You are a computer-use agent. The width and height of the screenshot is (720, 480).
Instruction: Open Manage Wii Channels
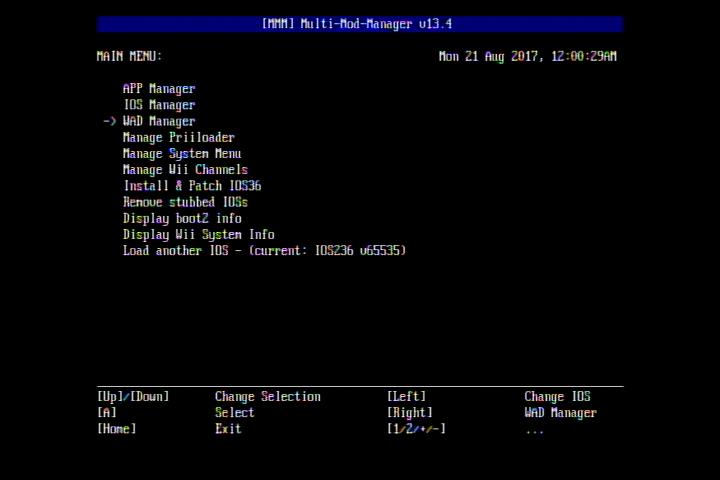(x=185, y=170)
